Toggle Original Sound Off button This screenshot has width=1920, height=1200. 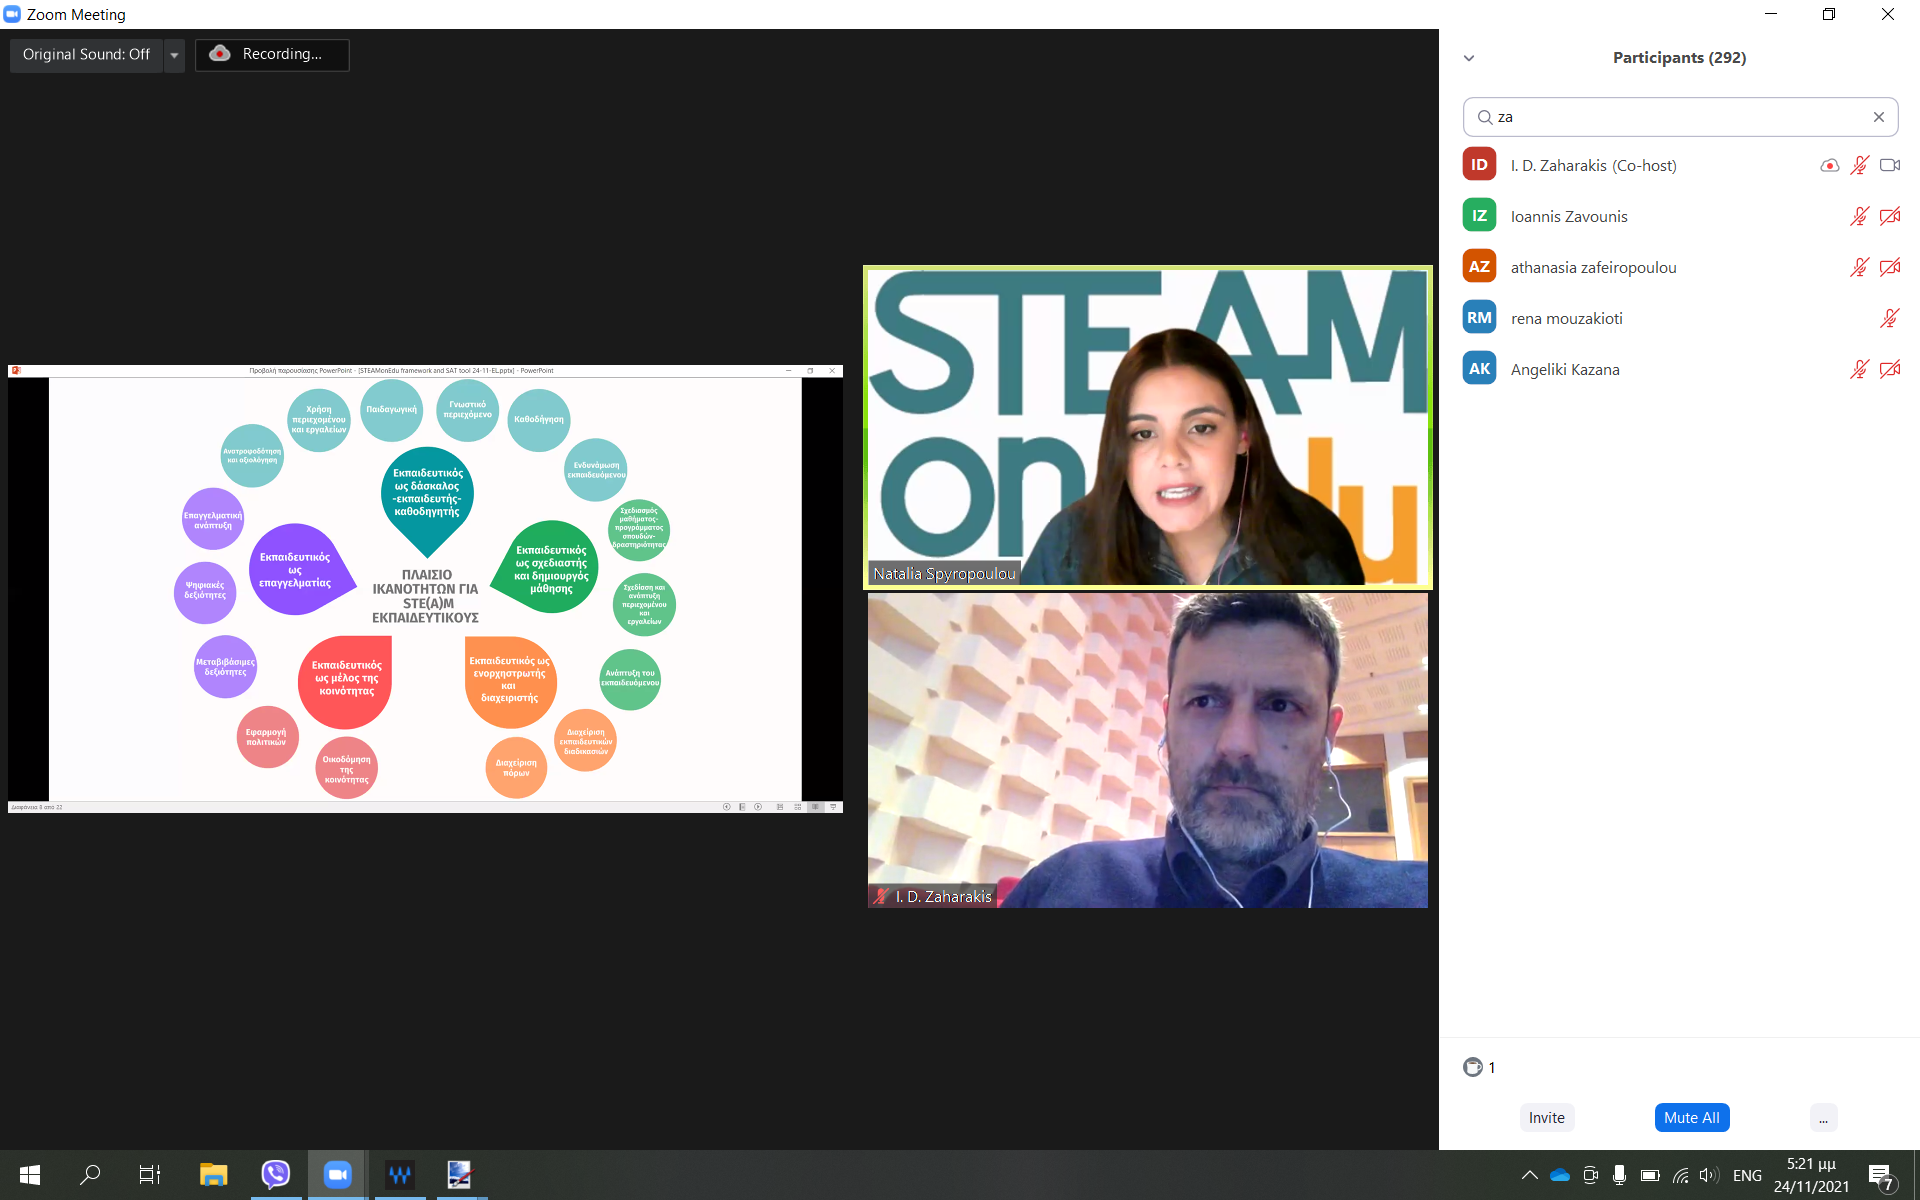pyautogui.click(x=86, y=55)
